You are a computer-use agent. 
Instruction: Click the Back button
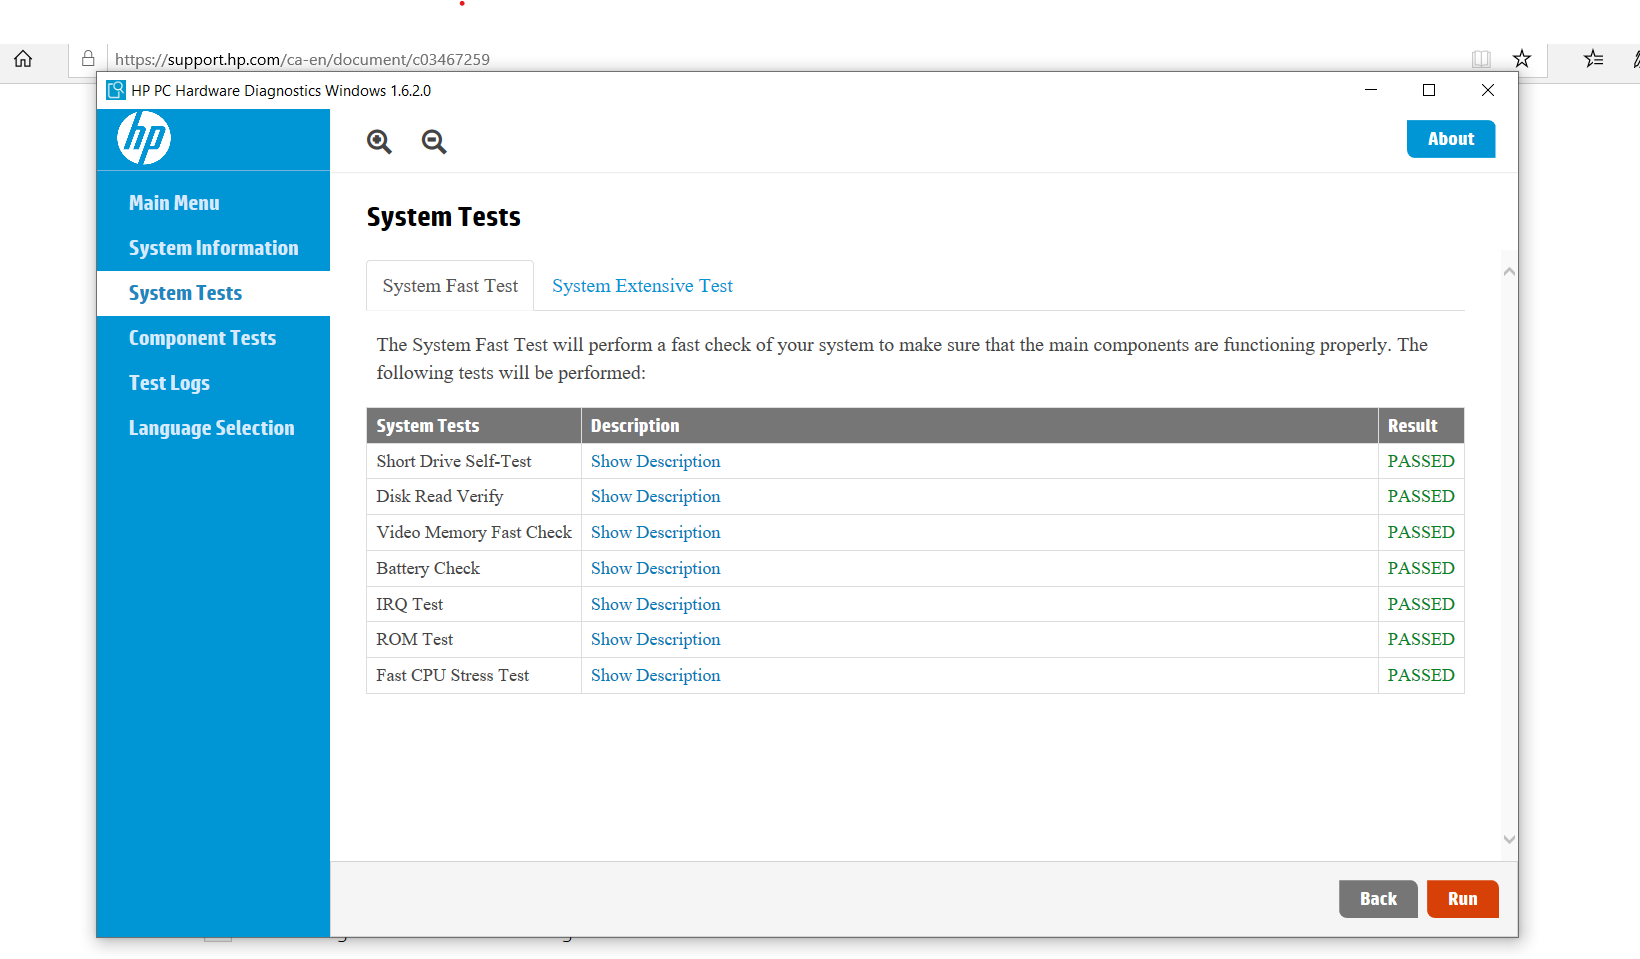click(x=1377, y=899)
